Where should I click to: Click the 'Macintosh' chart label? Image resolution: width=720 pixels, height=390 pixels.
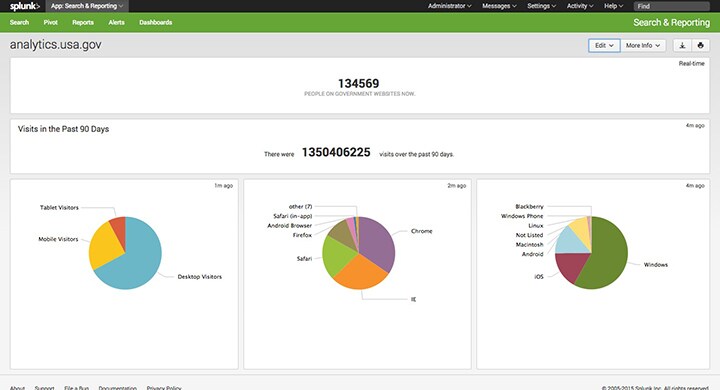click(529, 244)
